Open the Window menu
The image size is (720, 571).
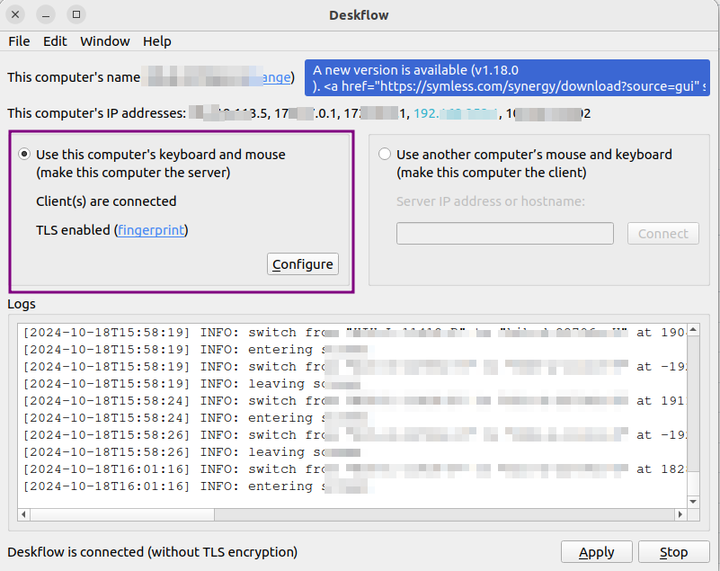click(x=105, y=41)
